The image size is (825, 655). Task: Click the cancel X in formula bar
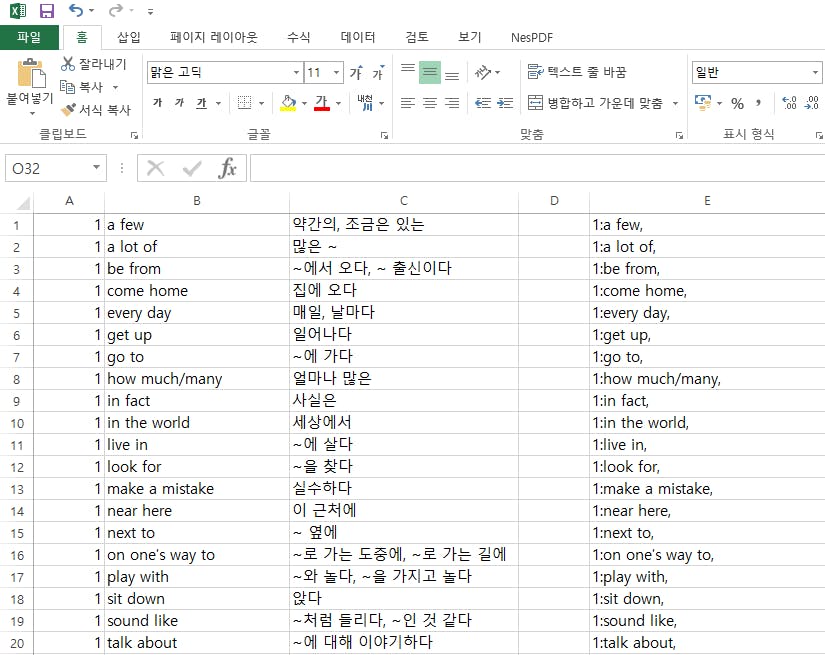coord(156,168)
